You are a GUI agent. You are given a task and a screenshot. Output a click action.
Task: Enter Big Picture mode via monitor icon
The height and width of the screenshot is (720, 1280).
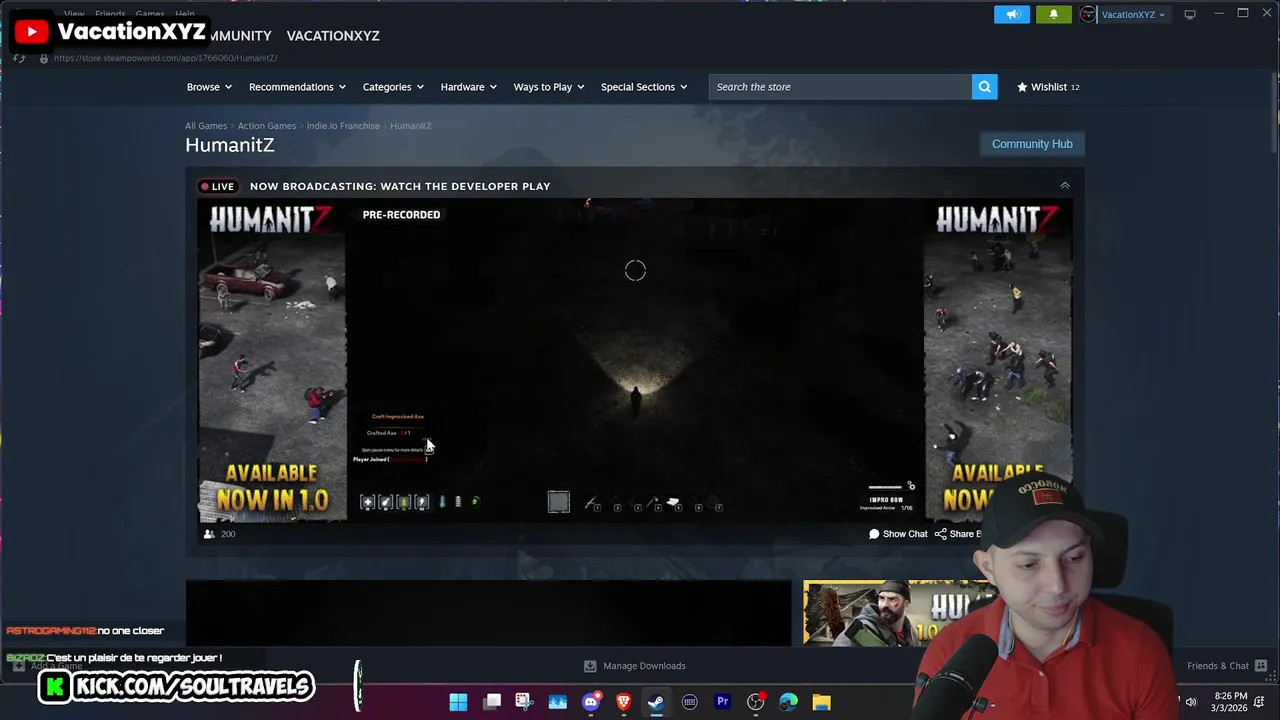click(x=1190, y=14)
